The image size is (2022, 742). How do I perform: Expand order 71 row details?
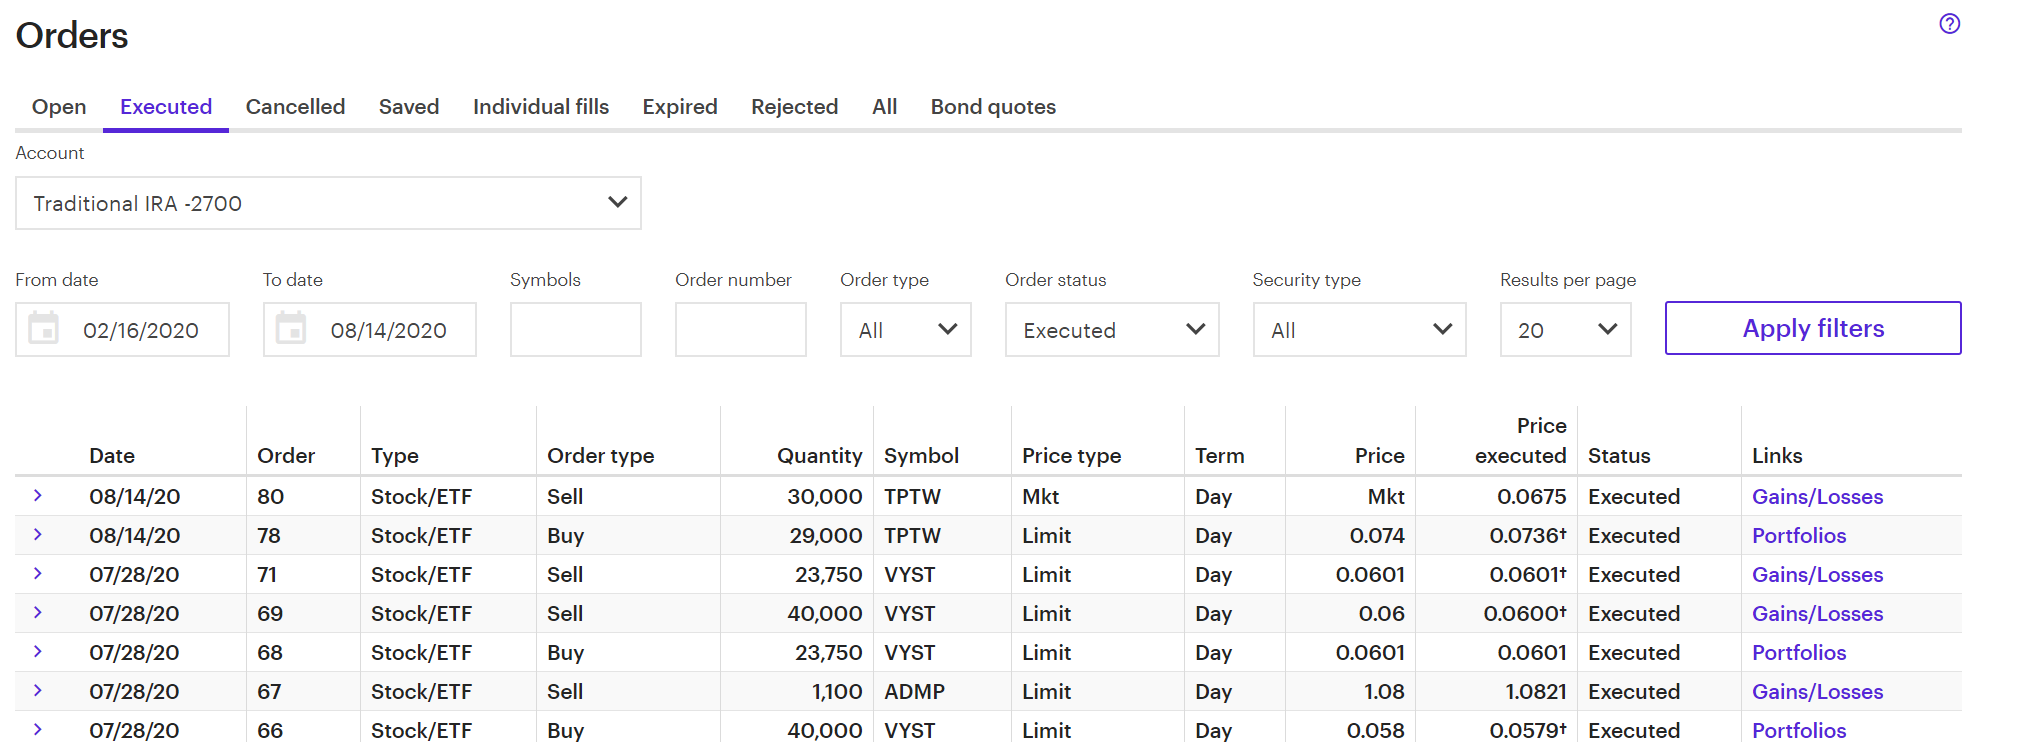tap(38, 574)
